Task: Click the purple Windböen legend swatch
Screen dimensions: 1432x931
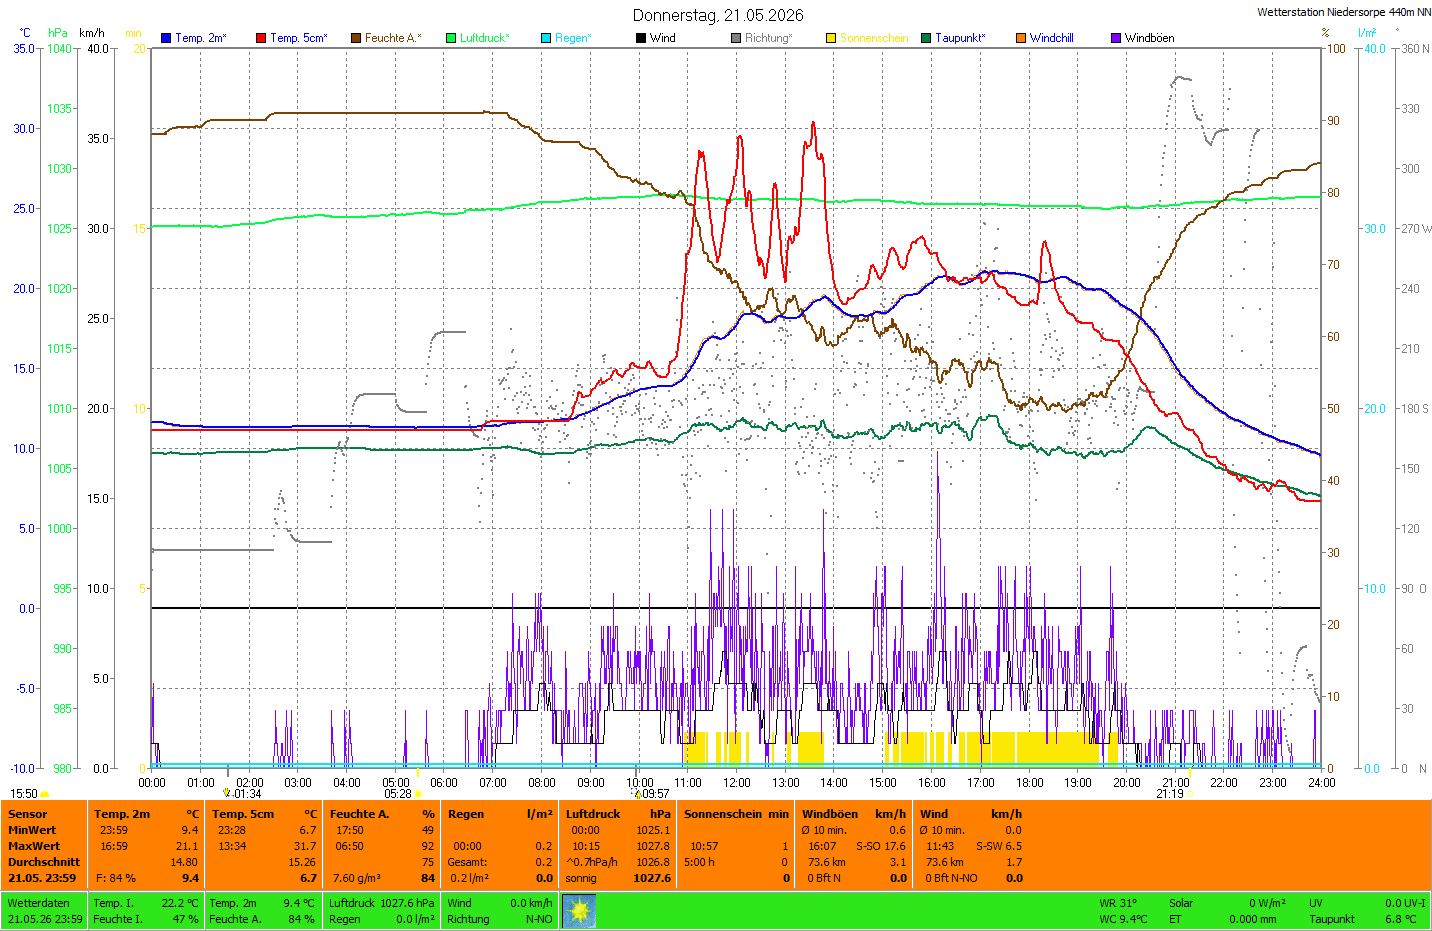Action: tap(1116, 38)
